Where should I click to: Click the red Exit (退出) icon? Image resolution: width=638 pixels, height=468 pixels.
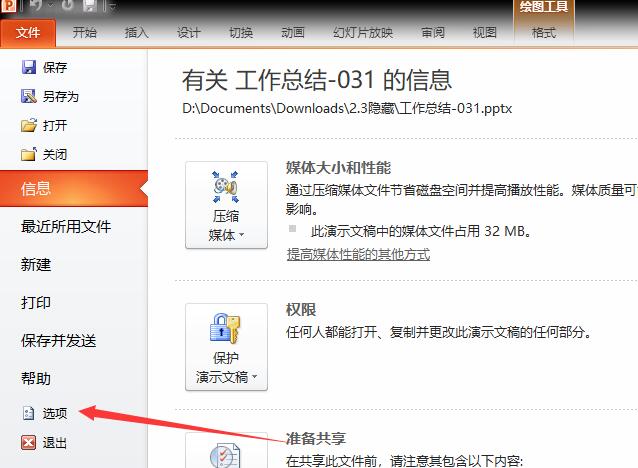[28, 442]
